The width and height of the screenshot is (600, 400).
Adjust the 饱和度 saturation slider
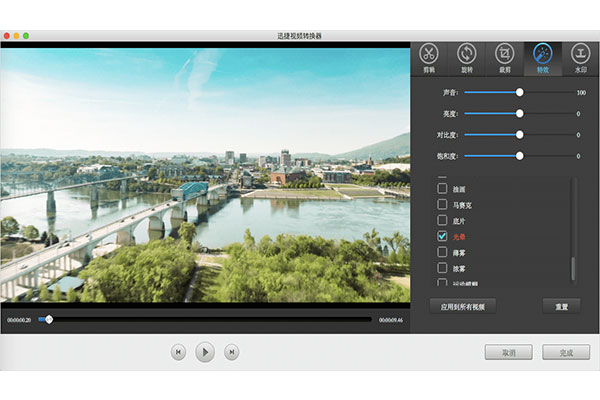[520, 156]
